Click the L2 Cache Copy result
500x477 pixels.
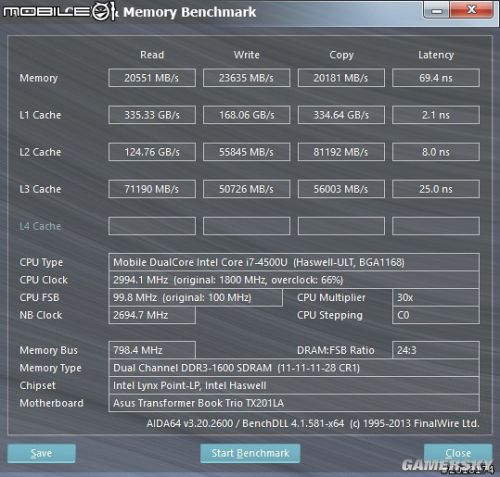click(x=341, y=152)
